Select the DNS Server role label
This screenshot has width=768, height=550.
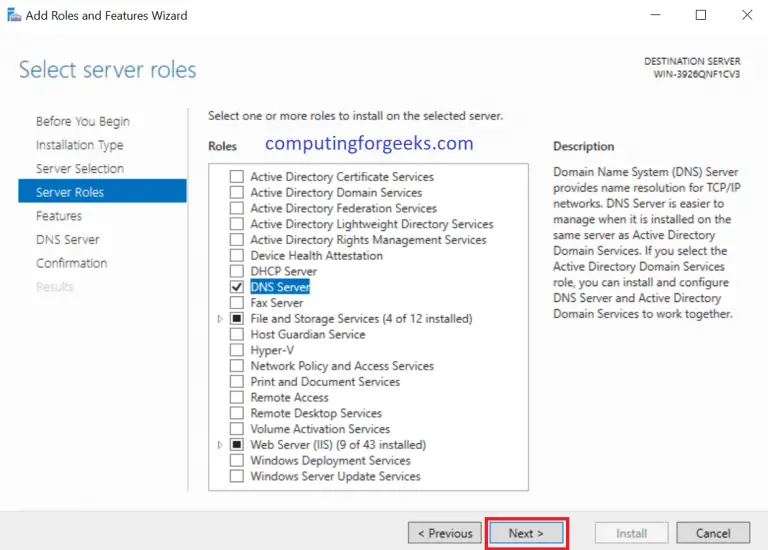280,287
